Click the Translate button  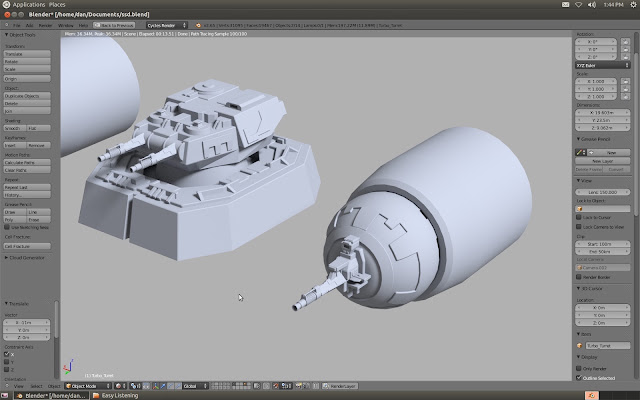27,54
